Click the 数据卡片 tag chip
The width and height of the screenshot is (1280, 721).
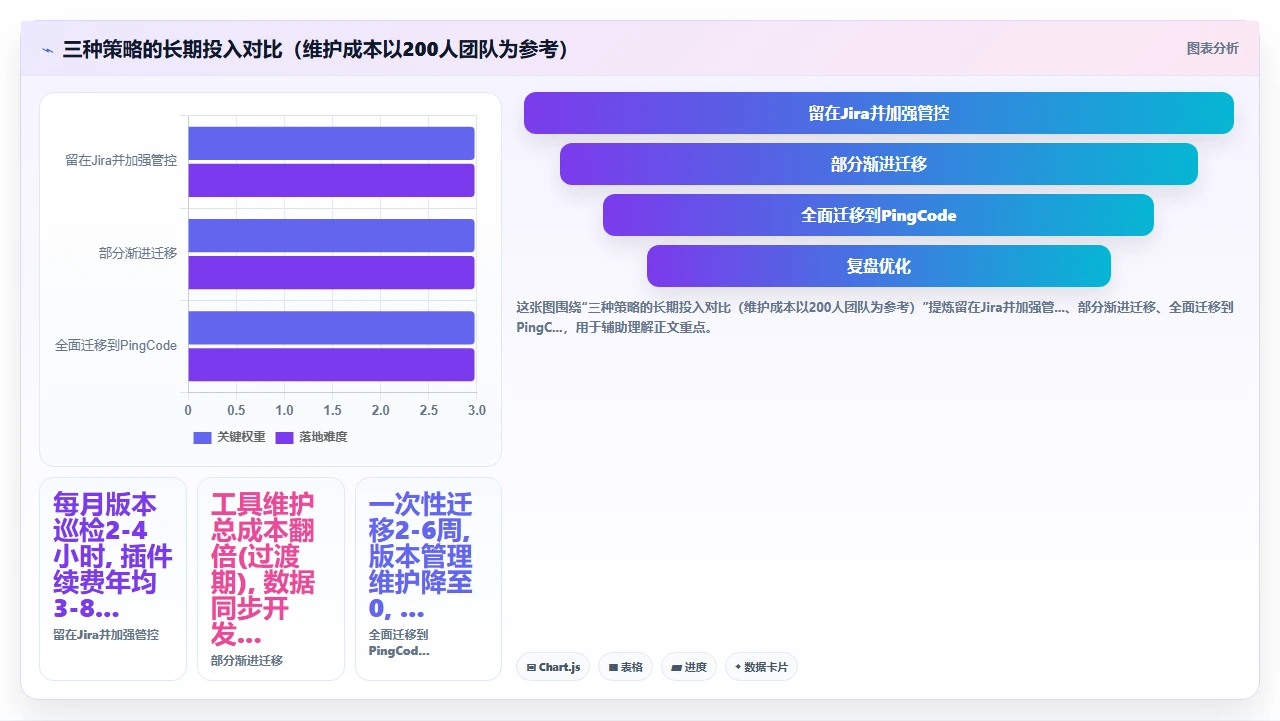pos(761,667)
